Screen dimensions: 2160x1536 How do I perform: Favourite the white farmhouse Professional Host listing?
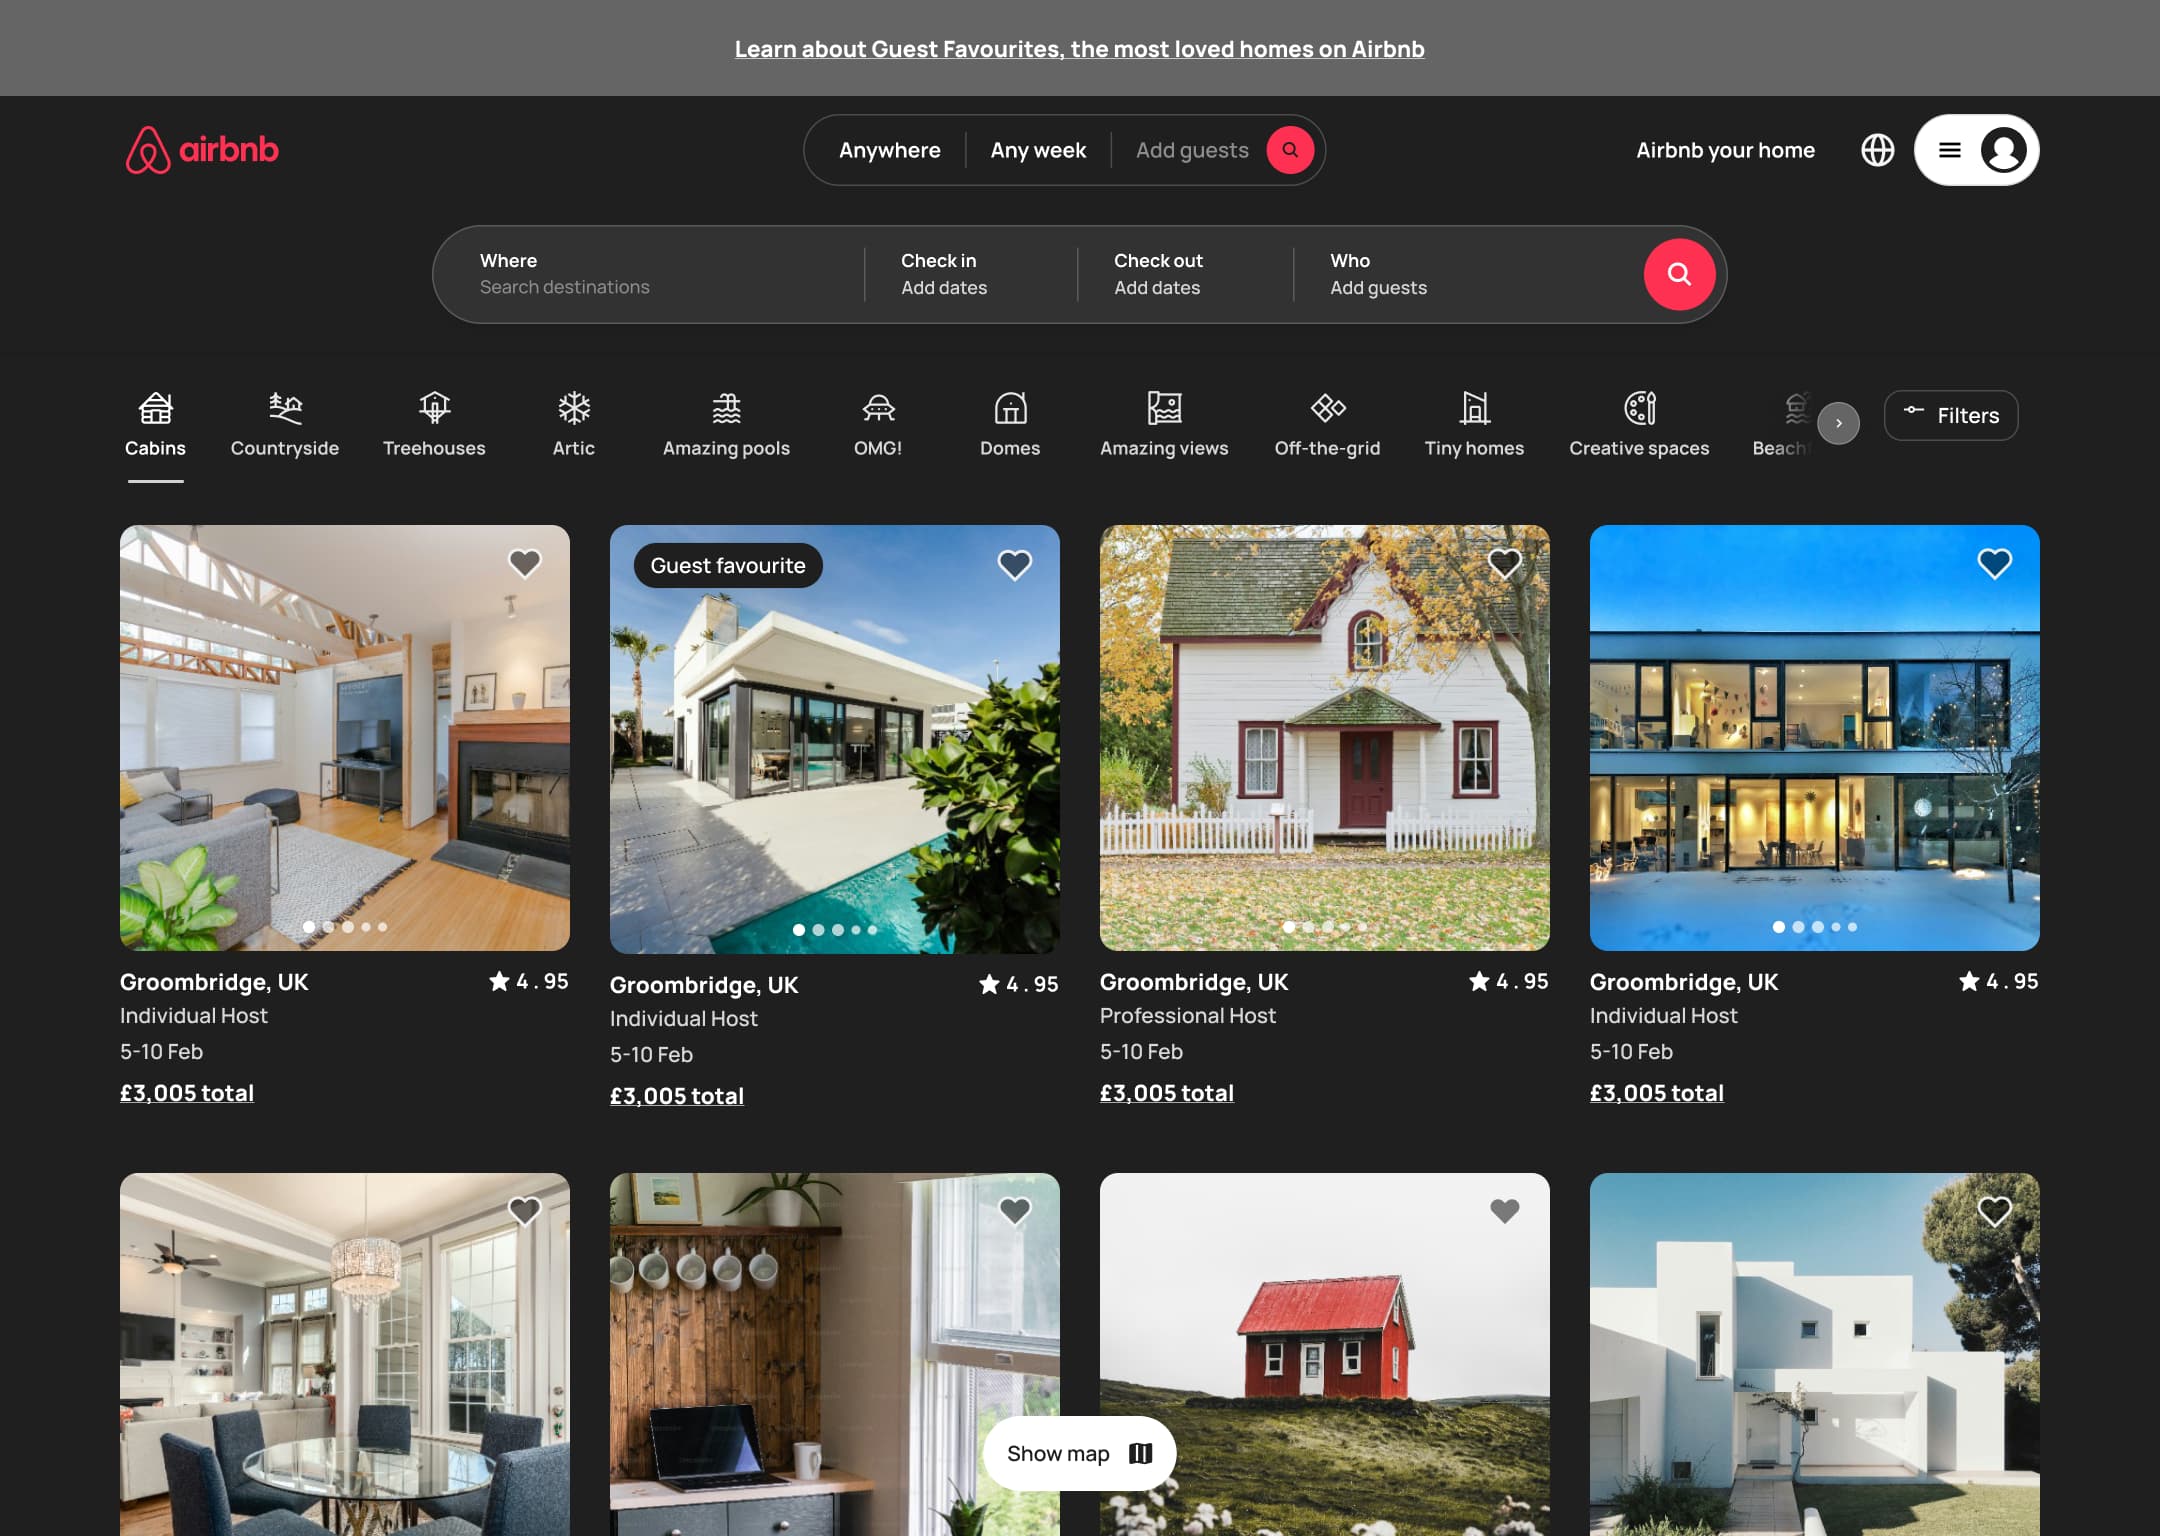[x=1505, y=563]
